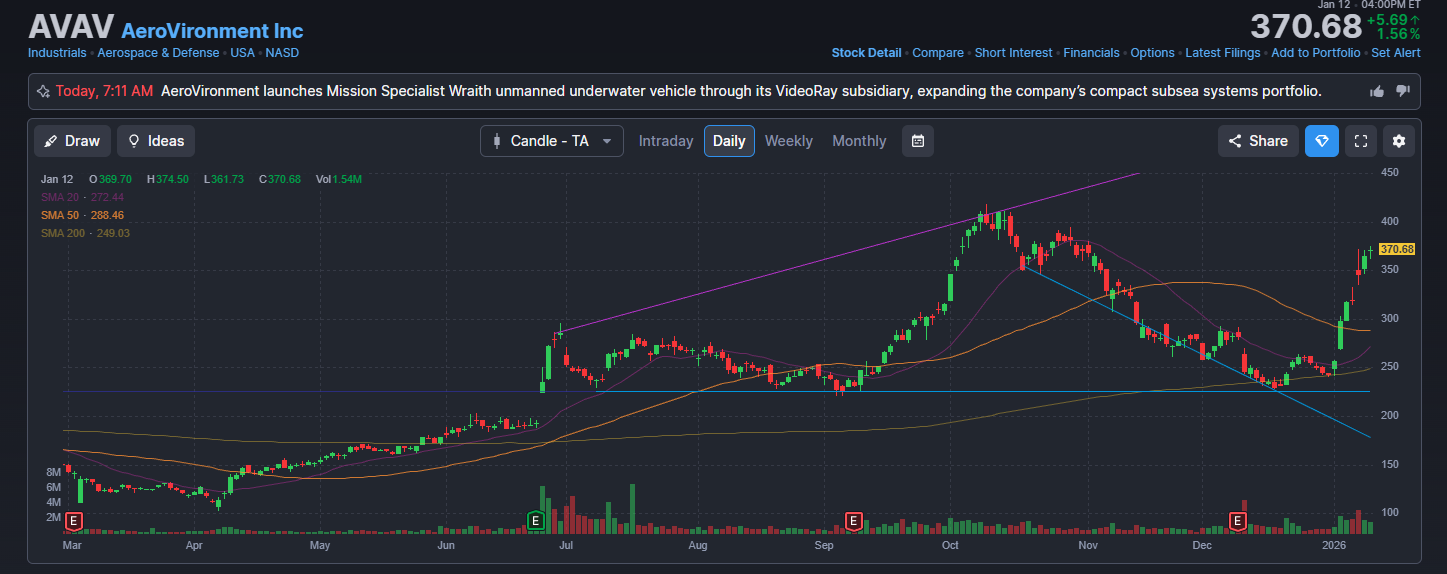Open the Draw tools
The height and width of the screenshot is (574, 1447).
point(72,141)
